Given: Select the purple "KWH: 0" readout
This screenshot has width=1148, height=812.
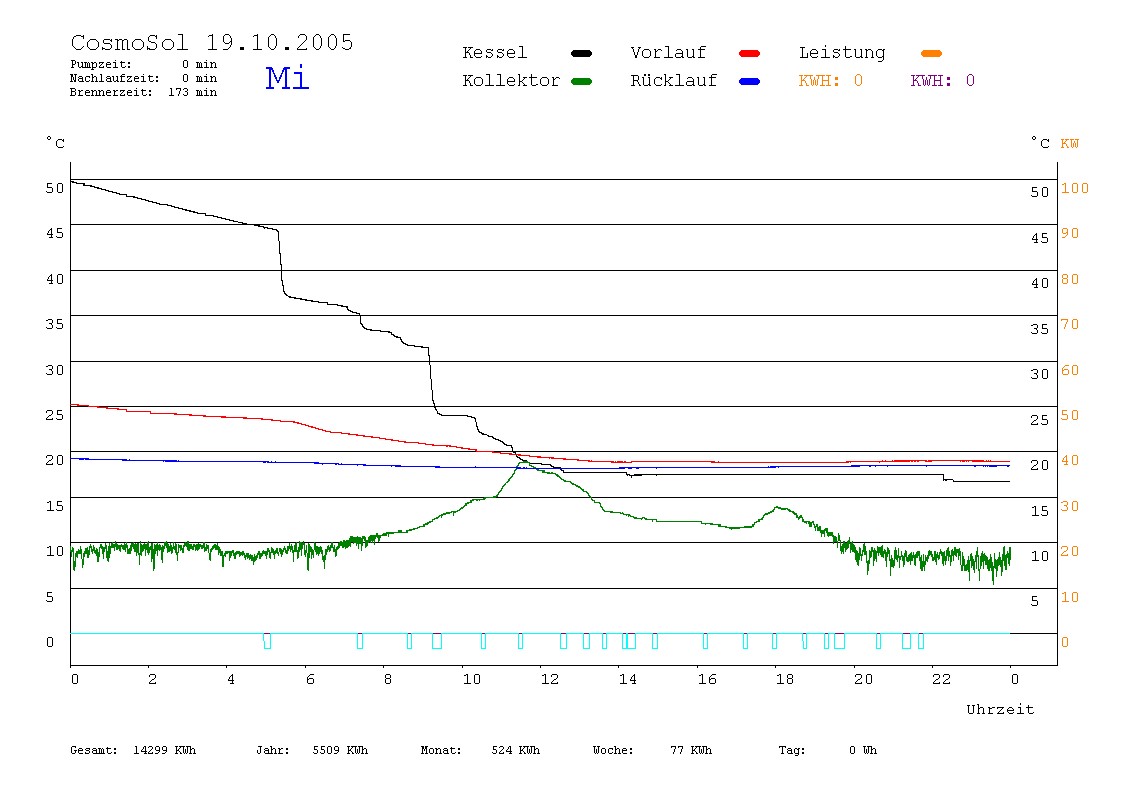Looking at the screenshot, I should pos(943,81).
